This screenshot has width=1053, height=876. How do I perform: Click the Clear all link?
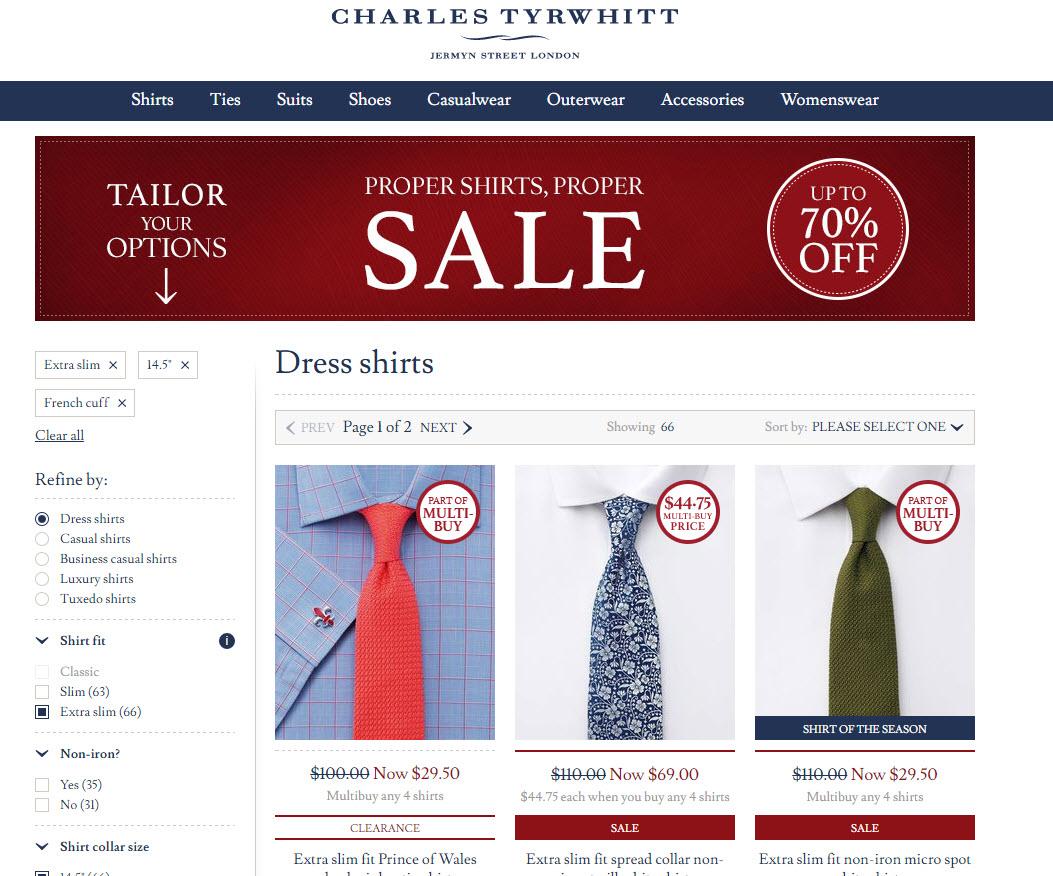(x=59, y=435)
